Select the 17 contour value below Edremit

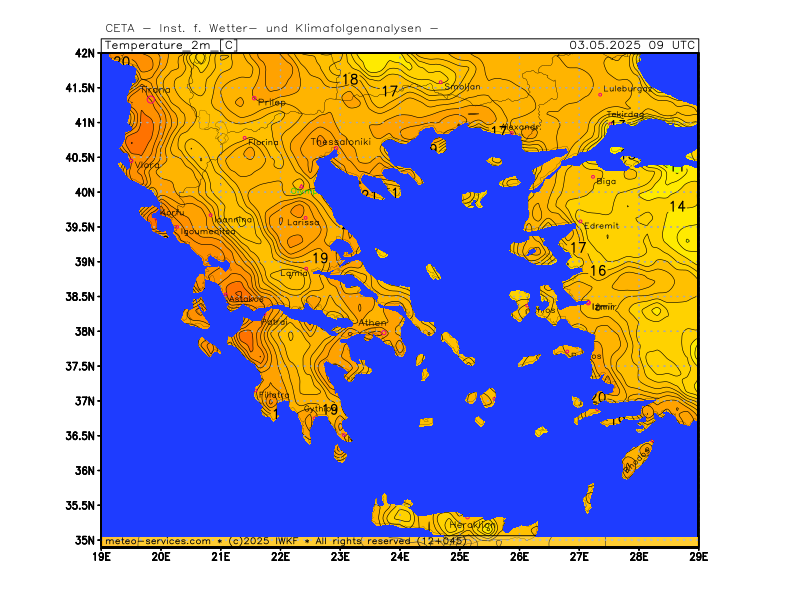578,248
